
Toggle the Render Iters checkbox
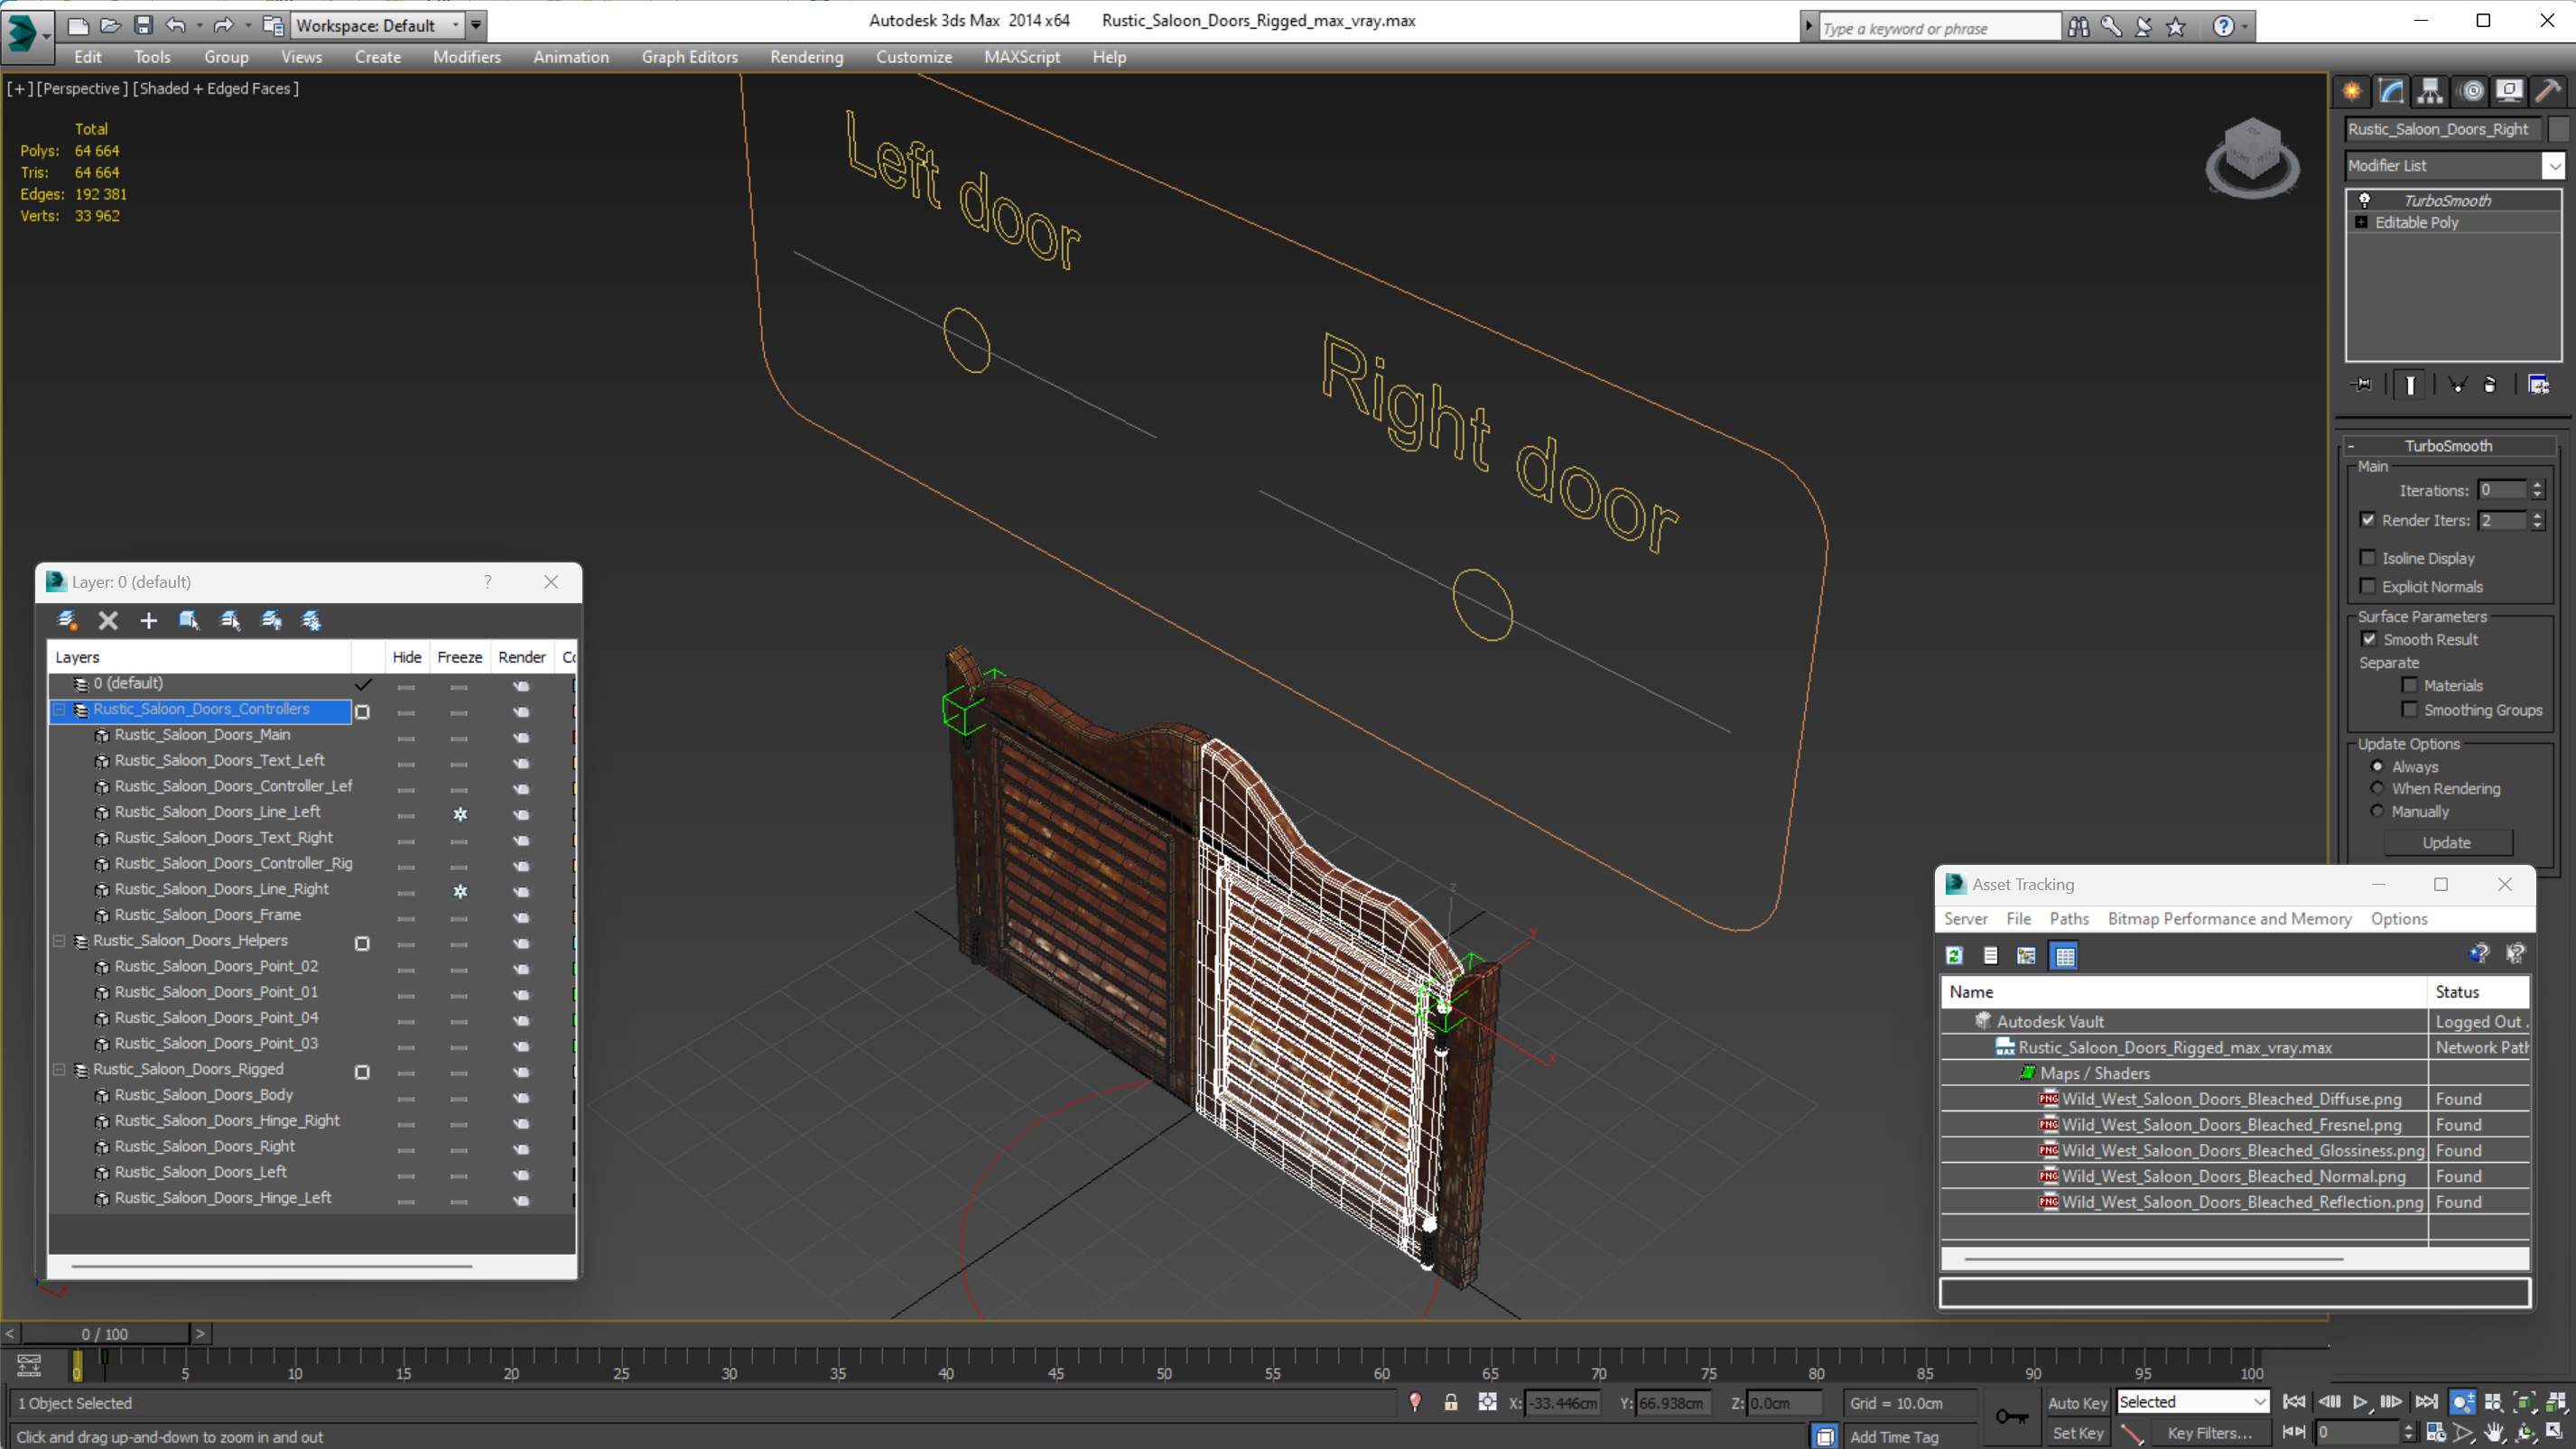coord(2367,520)
